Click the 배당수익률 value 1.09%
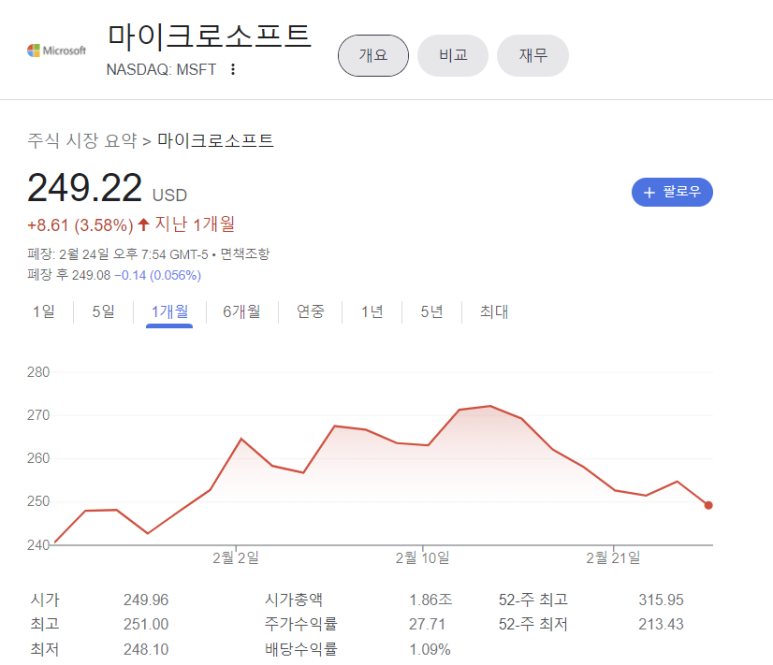The width and height of the screenshot is (773, 665). 430,649
